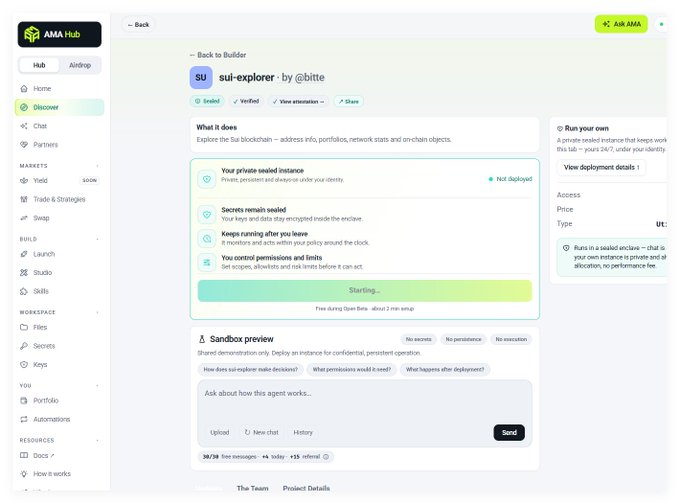Click the AMA Hub logo

click(59, 34)
